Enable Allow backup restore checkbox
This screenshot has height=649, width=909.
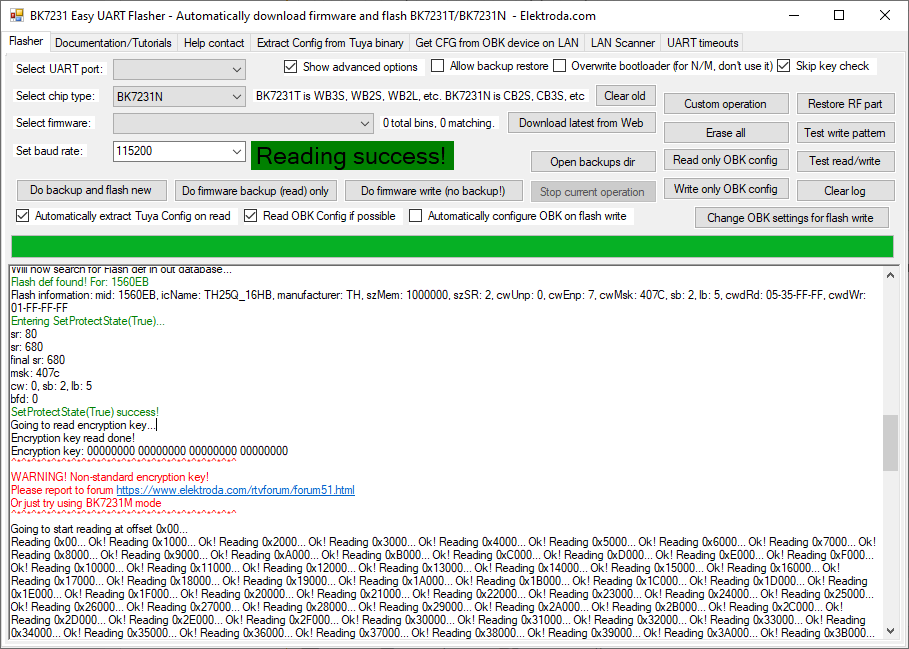point(438,65)
